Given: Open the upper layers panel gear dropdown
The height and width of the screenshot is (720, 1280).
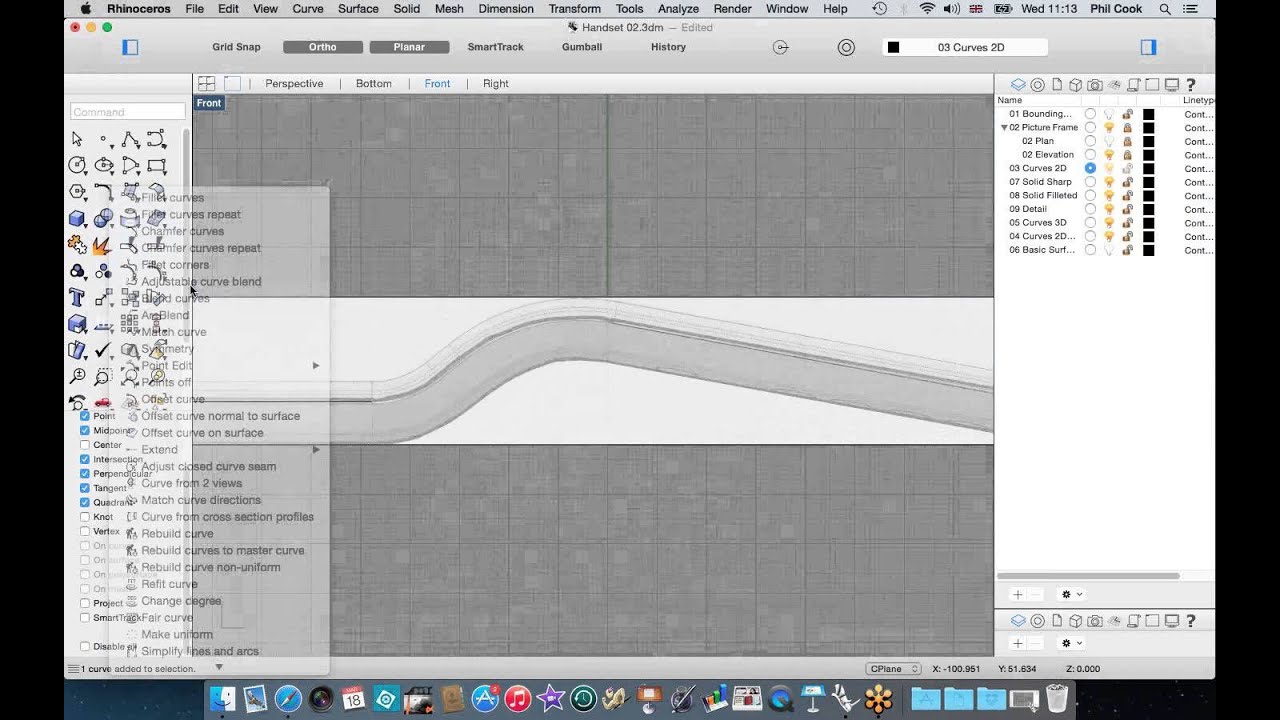Looking at the screenshot, I should click(1072, 594).
